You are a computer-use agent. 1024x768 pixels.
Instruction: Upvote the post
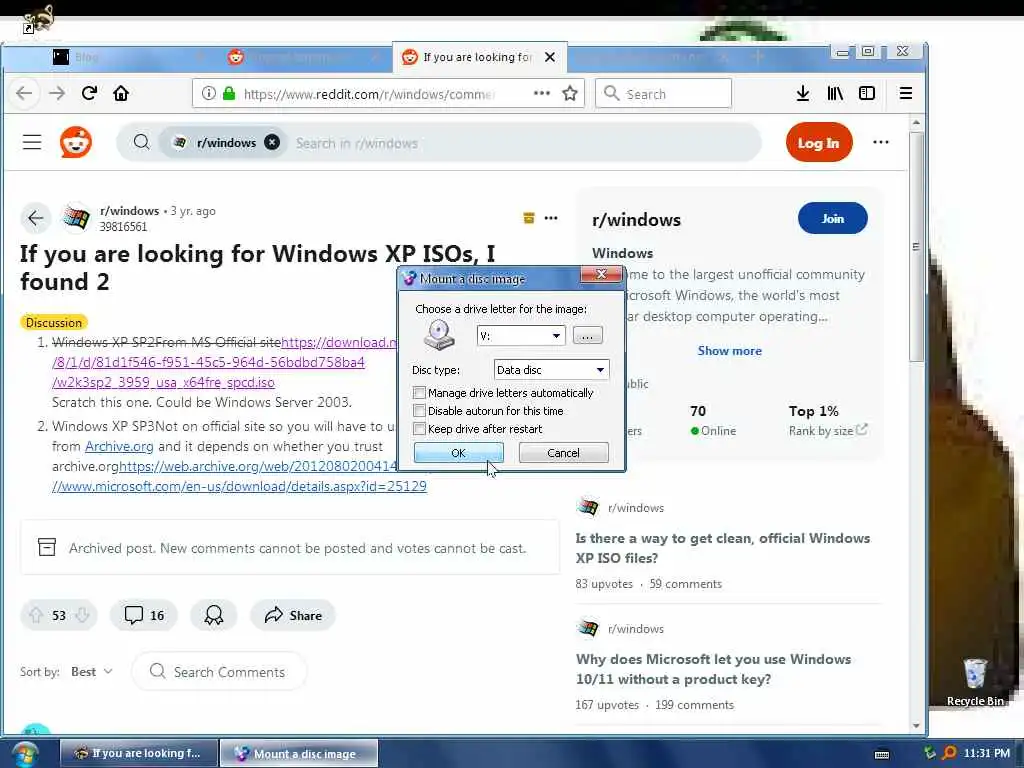pos(36,615)
